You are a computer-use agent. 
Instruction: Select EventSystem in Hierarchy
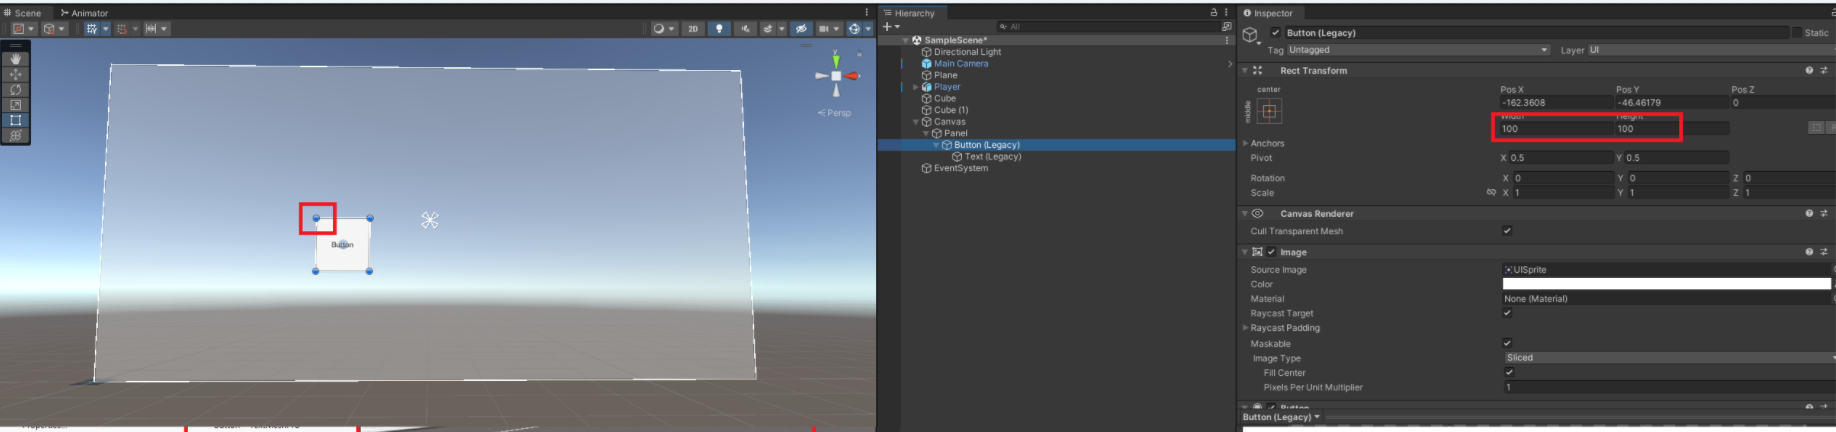[960, 168]
